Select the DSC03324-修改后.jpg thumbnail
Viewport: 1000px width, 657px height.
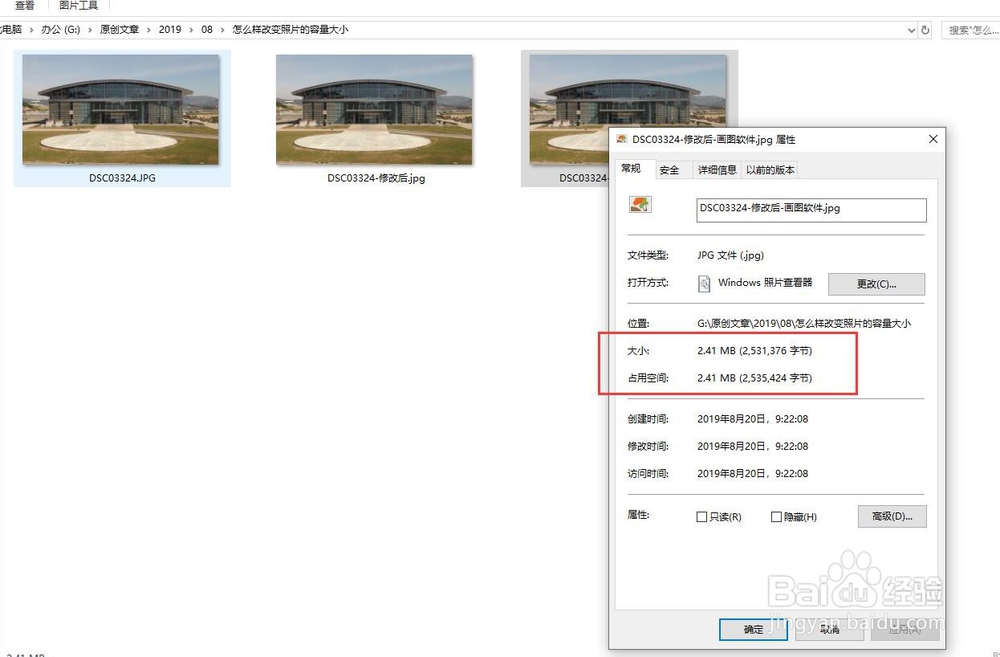(374, 110)
